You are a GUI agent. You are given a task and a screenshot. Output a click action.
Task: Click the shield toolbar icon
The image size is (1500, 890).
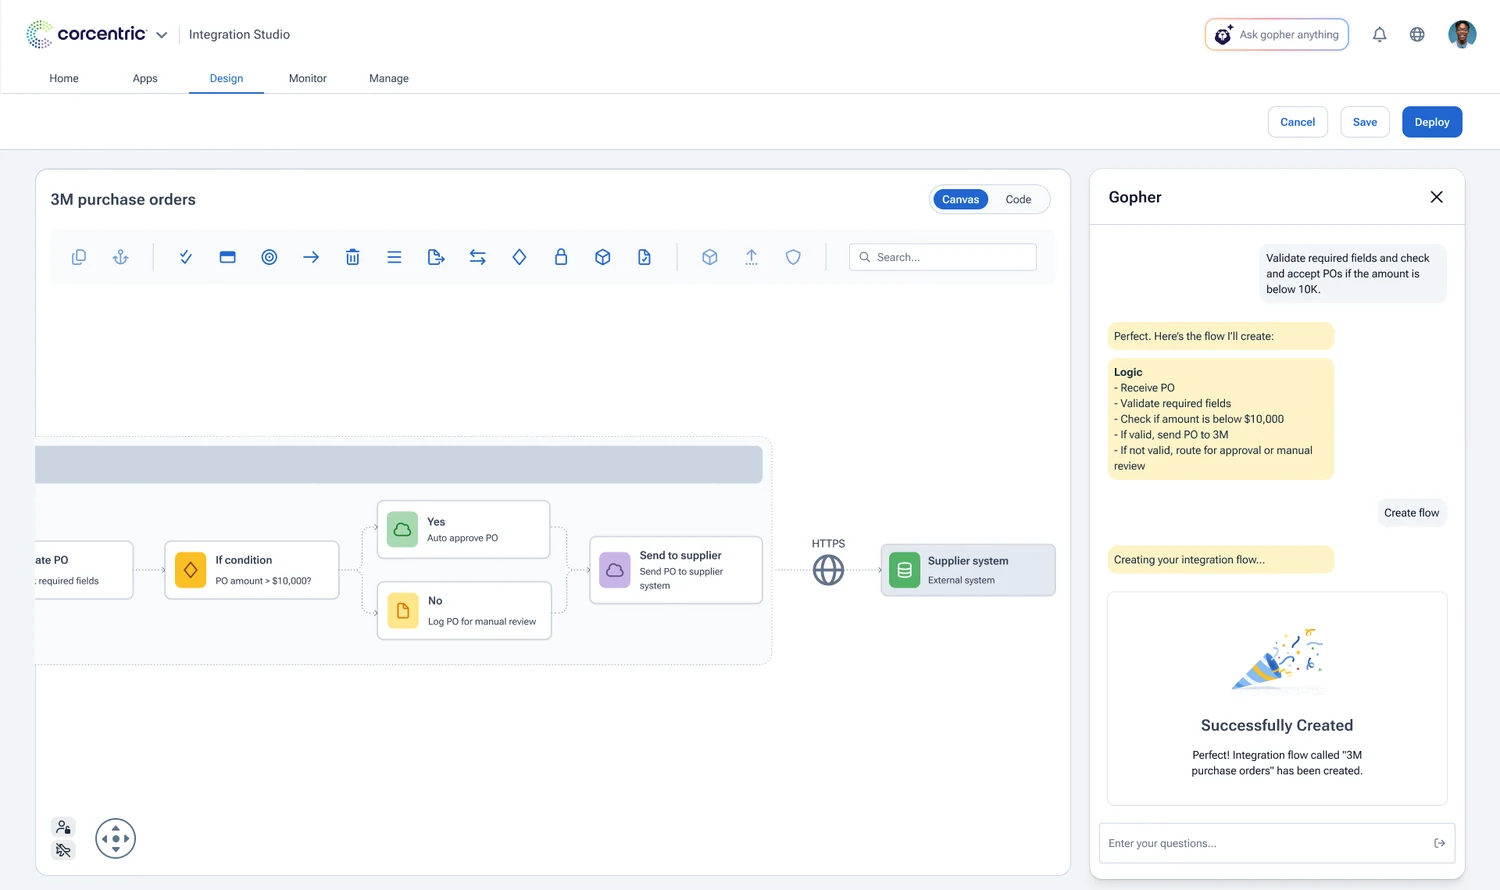coord(793,257)
